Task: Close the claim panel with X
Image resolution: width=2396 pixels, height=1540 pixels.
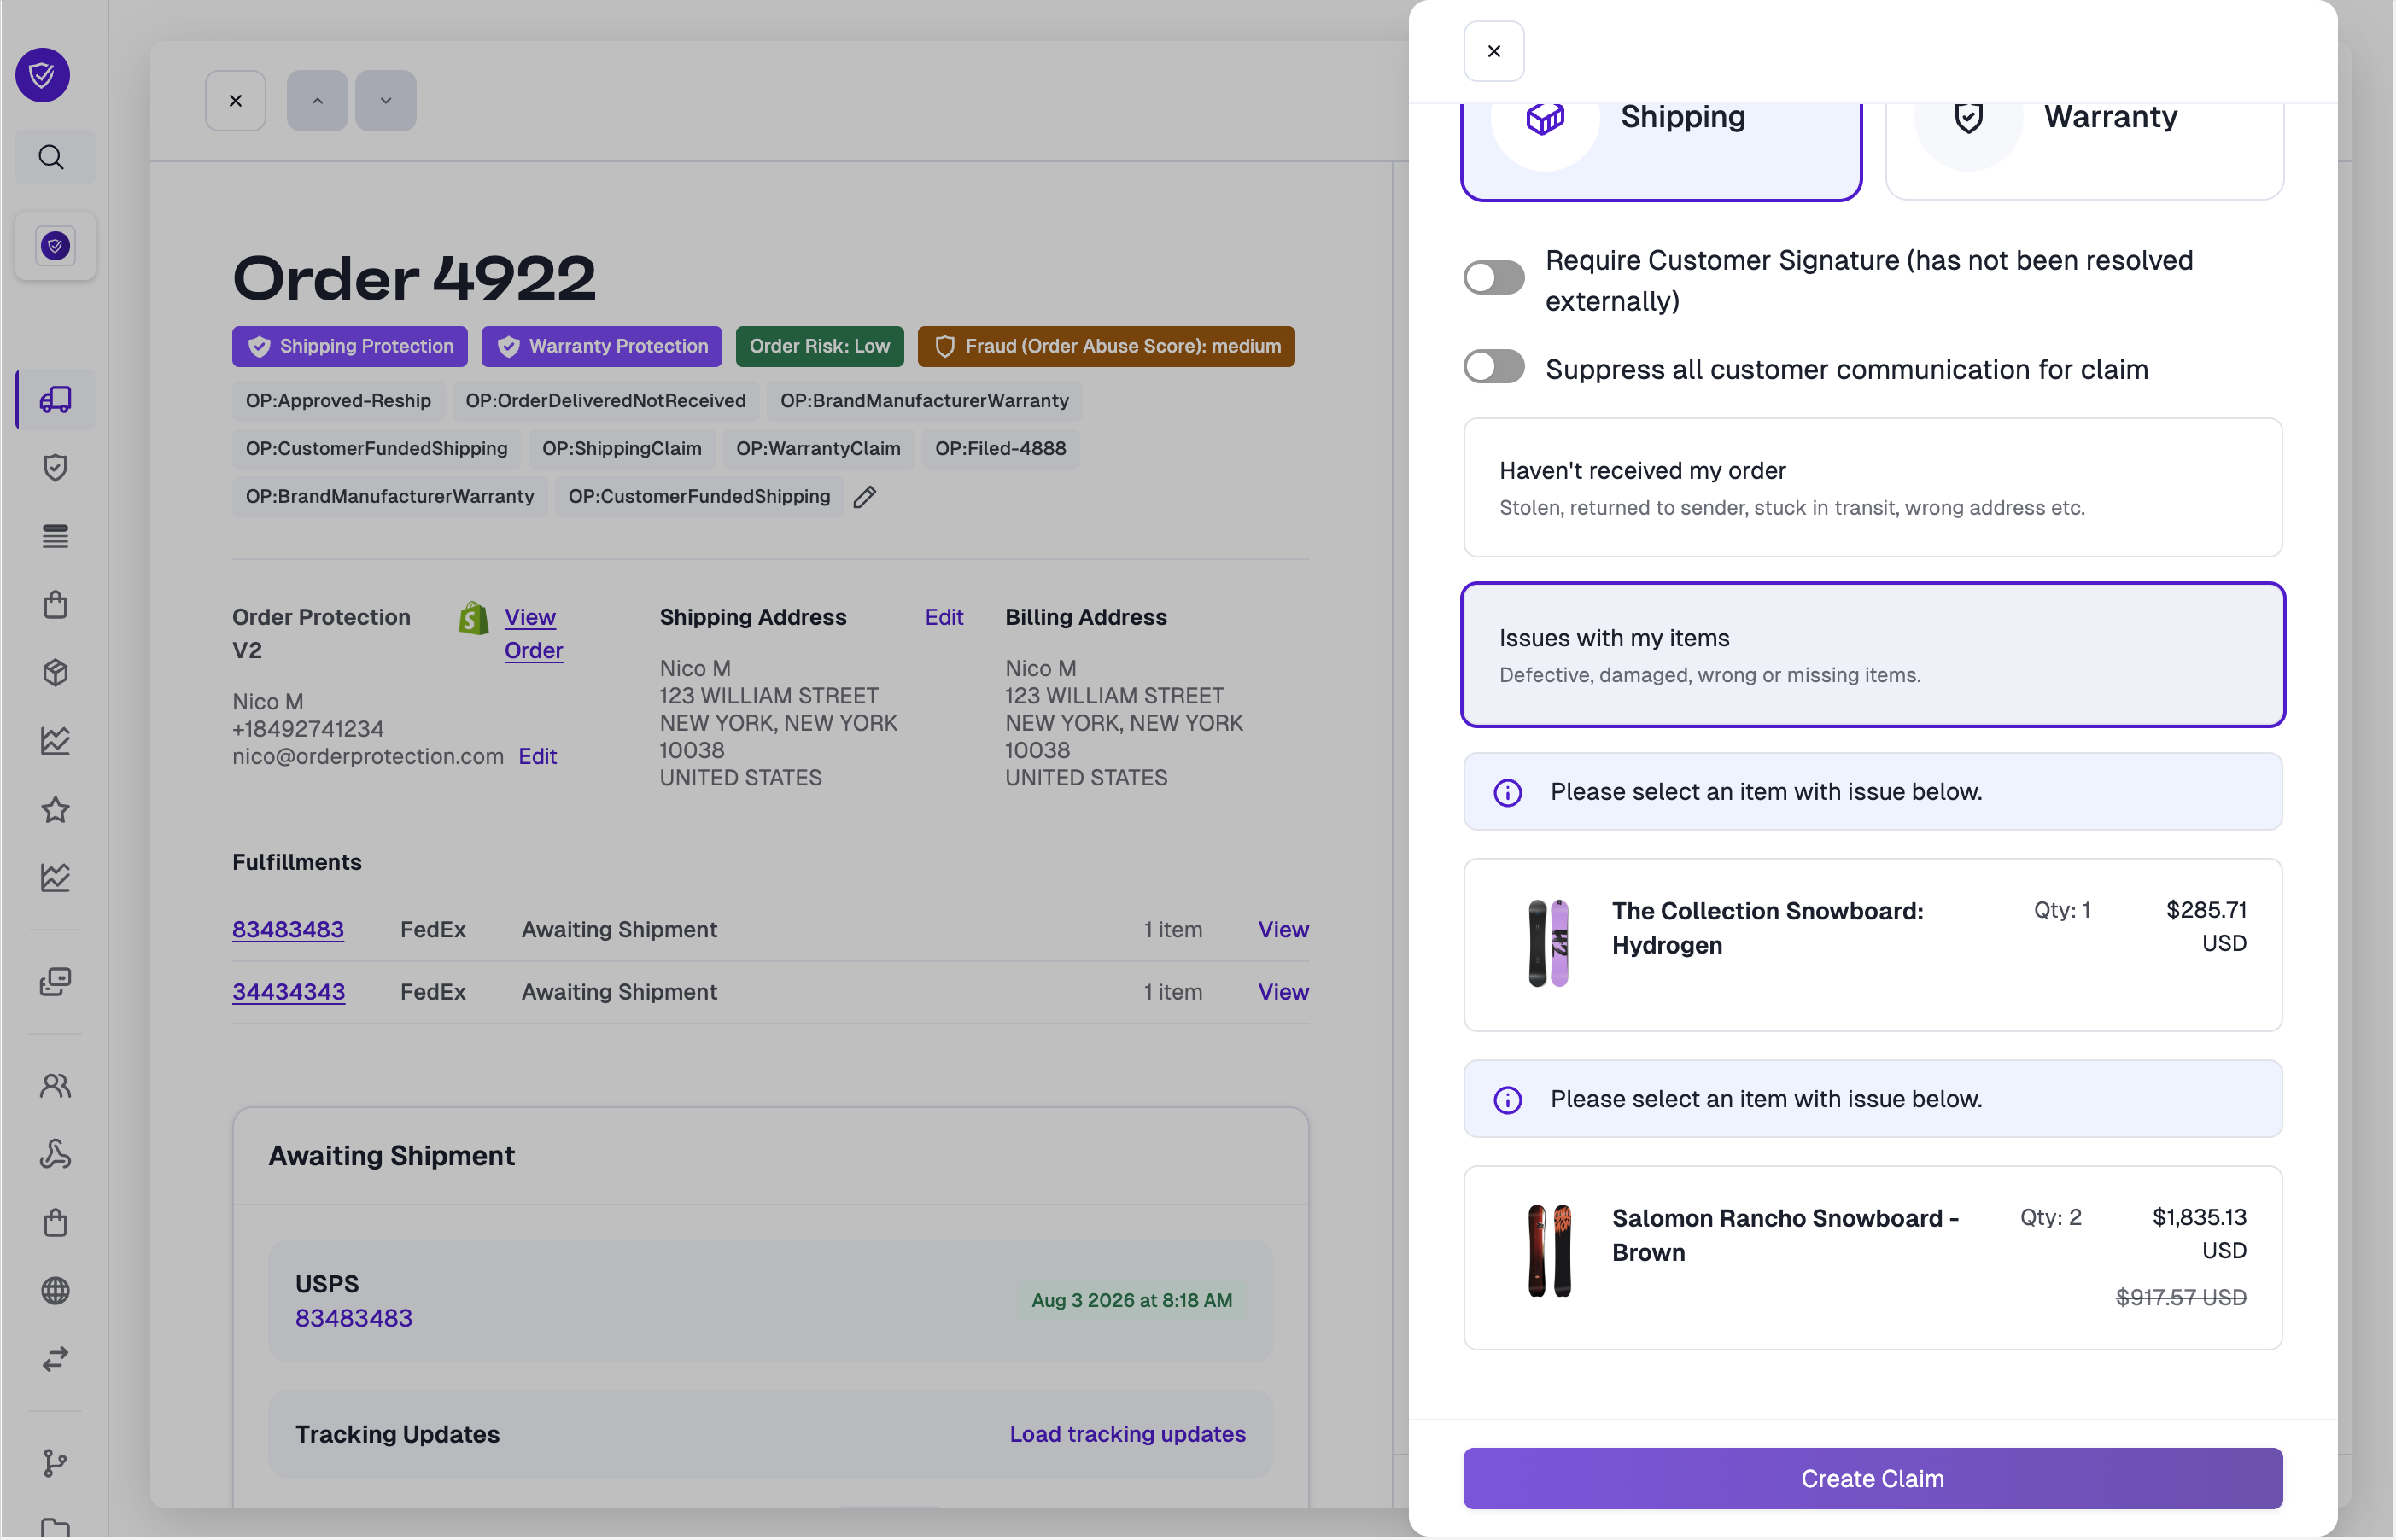Action: click(1493, 51)
